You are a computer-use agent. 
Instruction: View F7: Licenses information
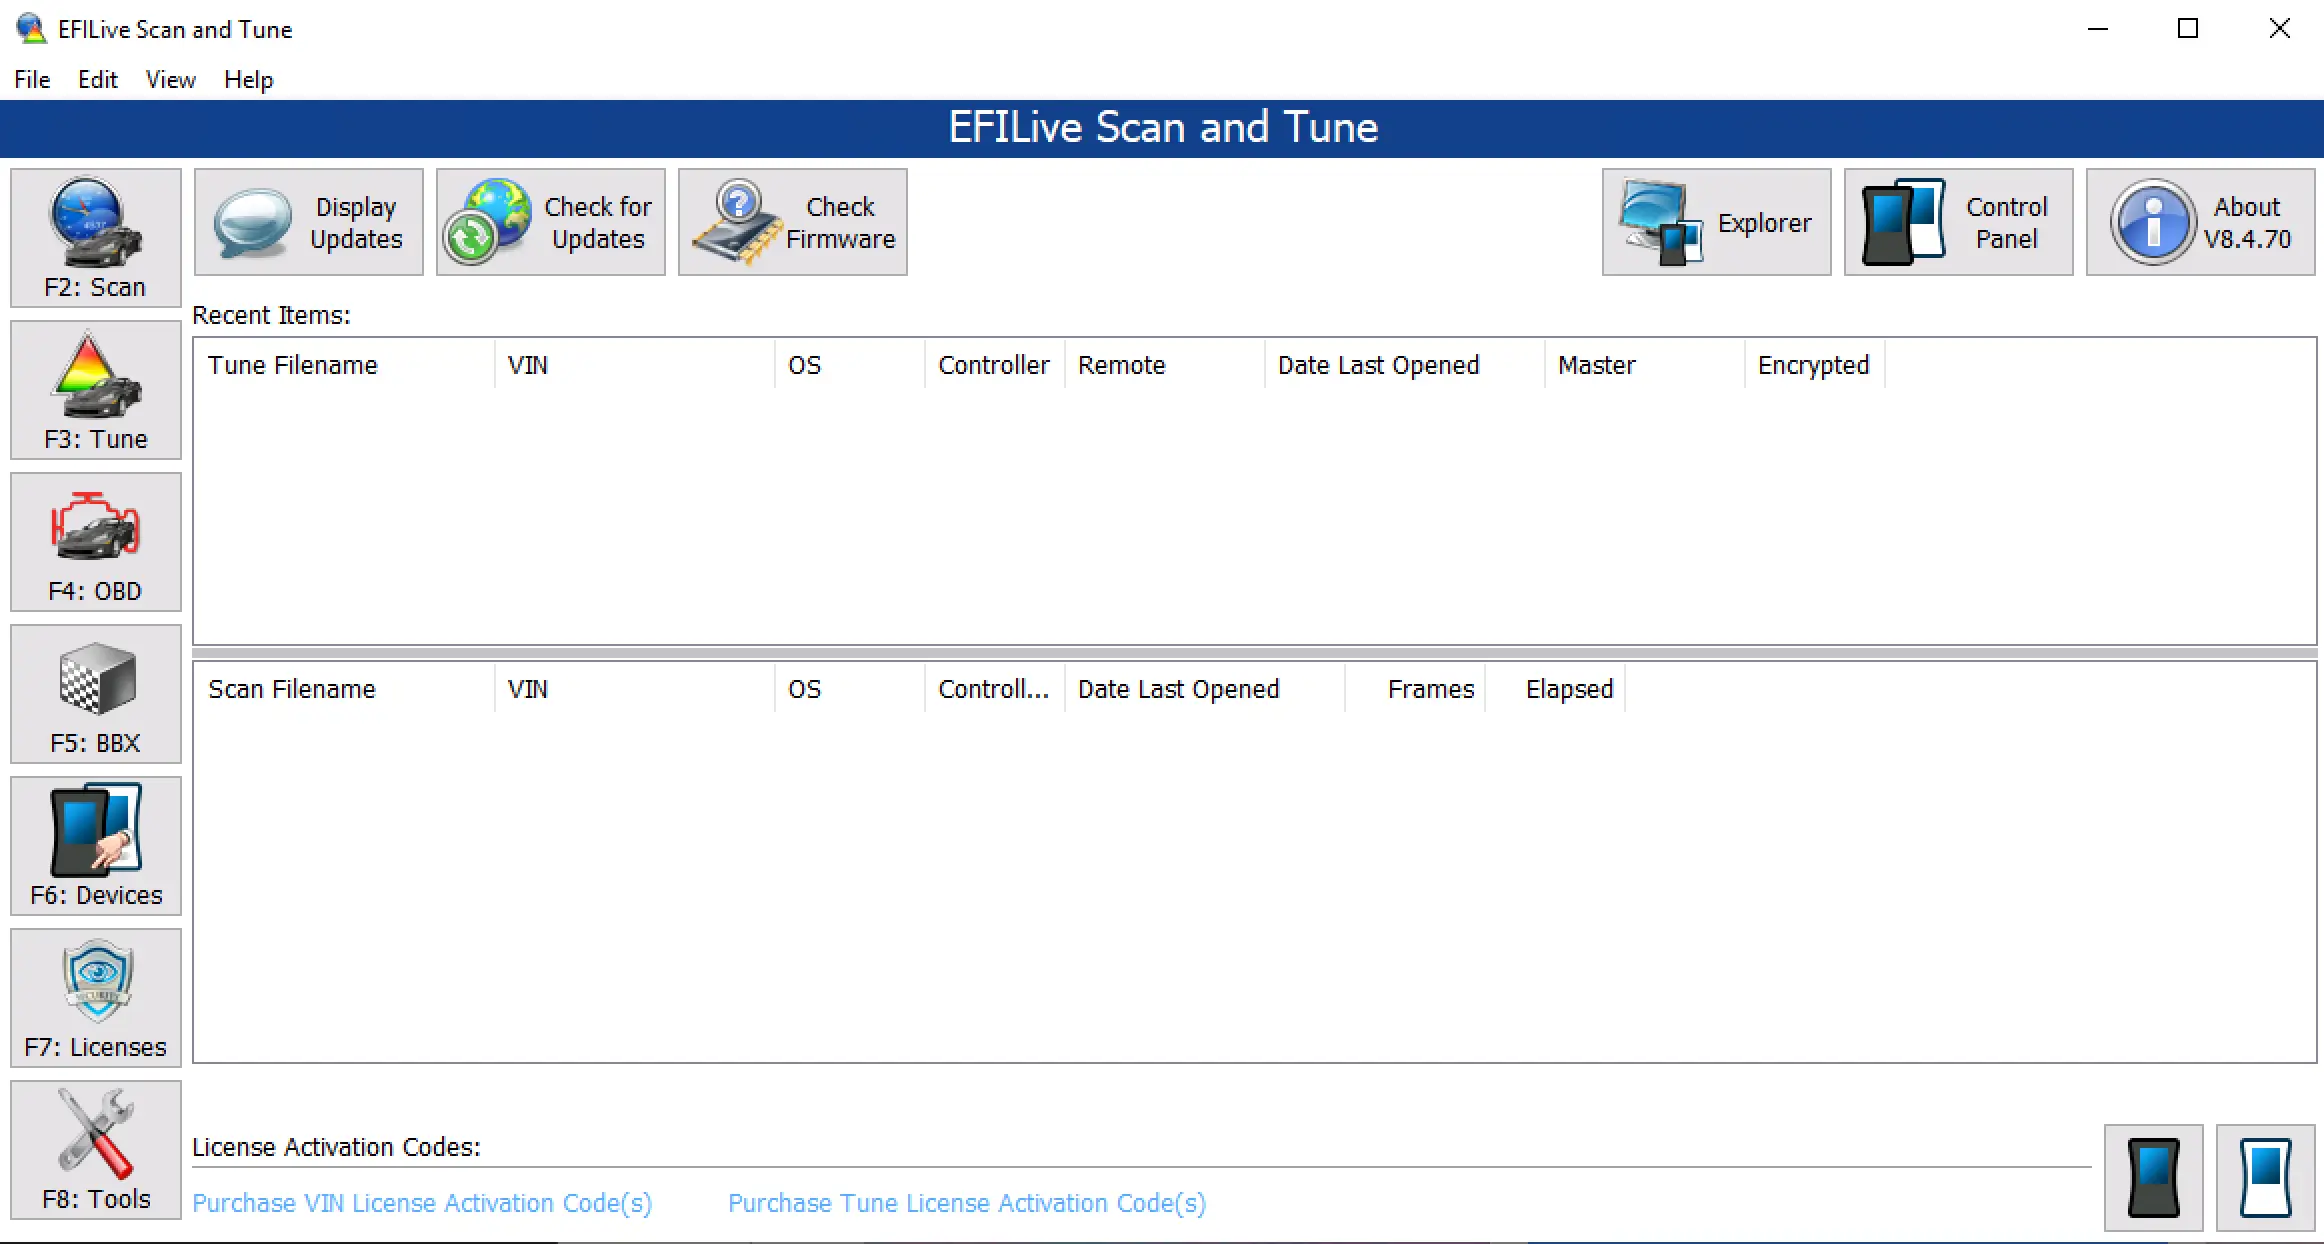tap(95, 998)
